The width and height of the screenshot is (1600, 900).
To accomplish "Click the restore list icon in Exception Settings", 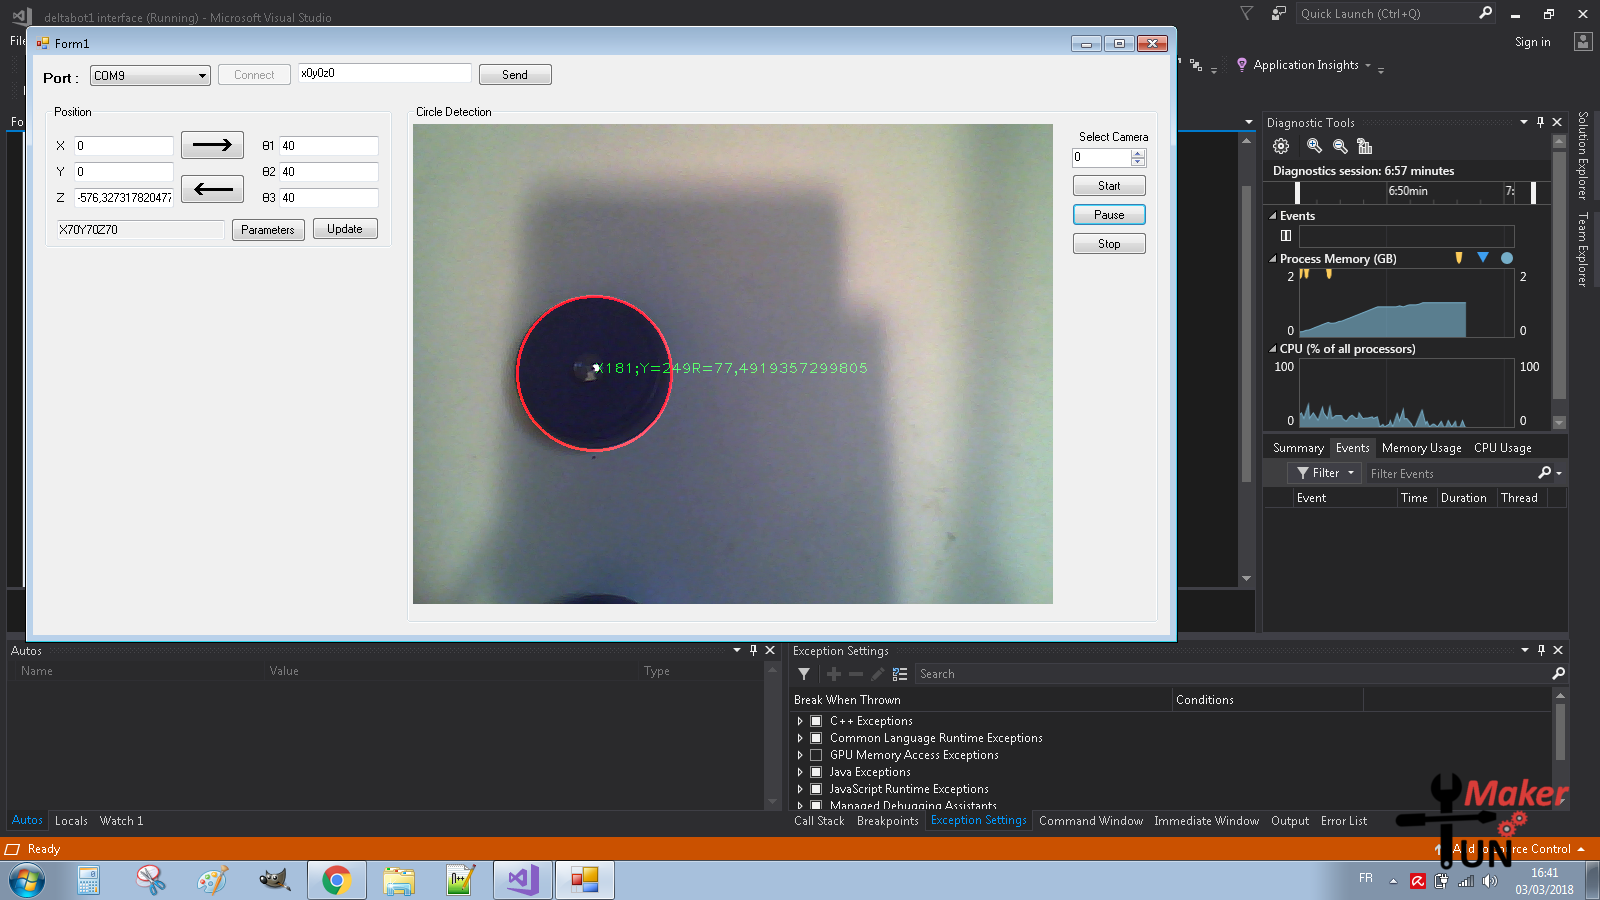I will click(900, 674).
